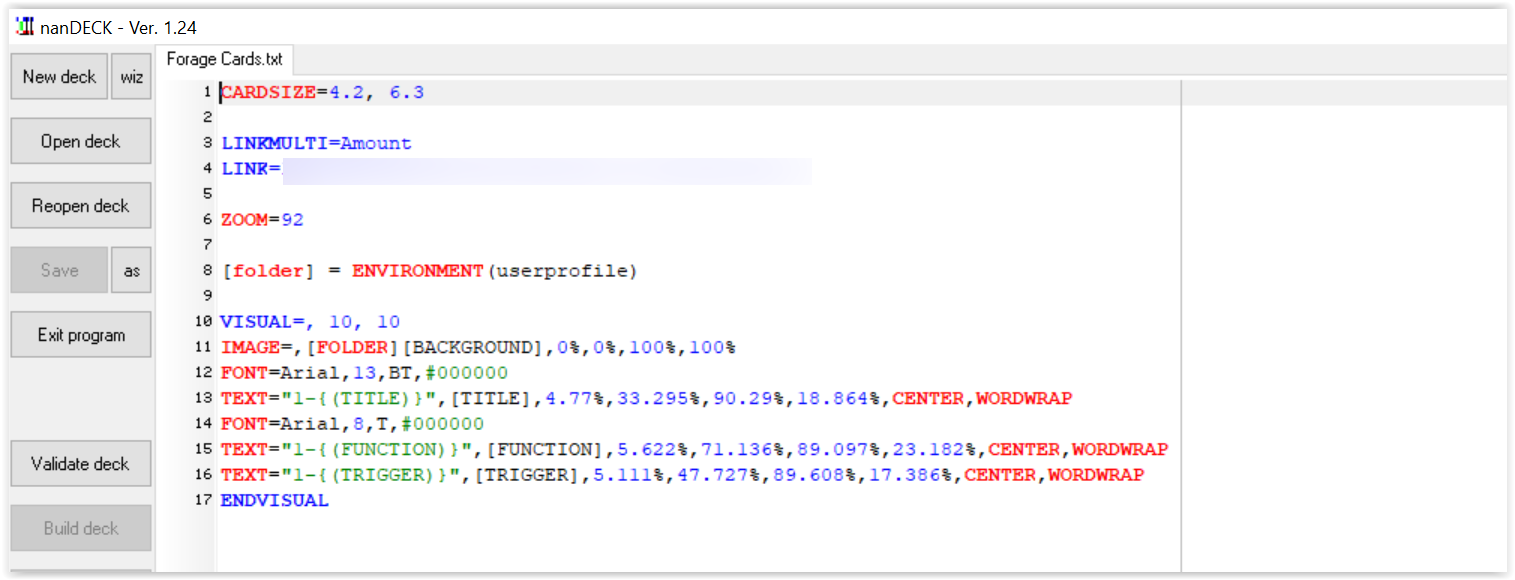Open the deck wizard via the wiz button
The height and width of the screenshot is (580, 1515).
[131, 76]
